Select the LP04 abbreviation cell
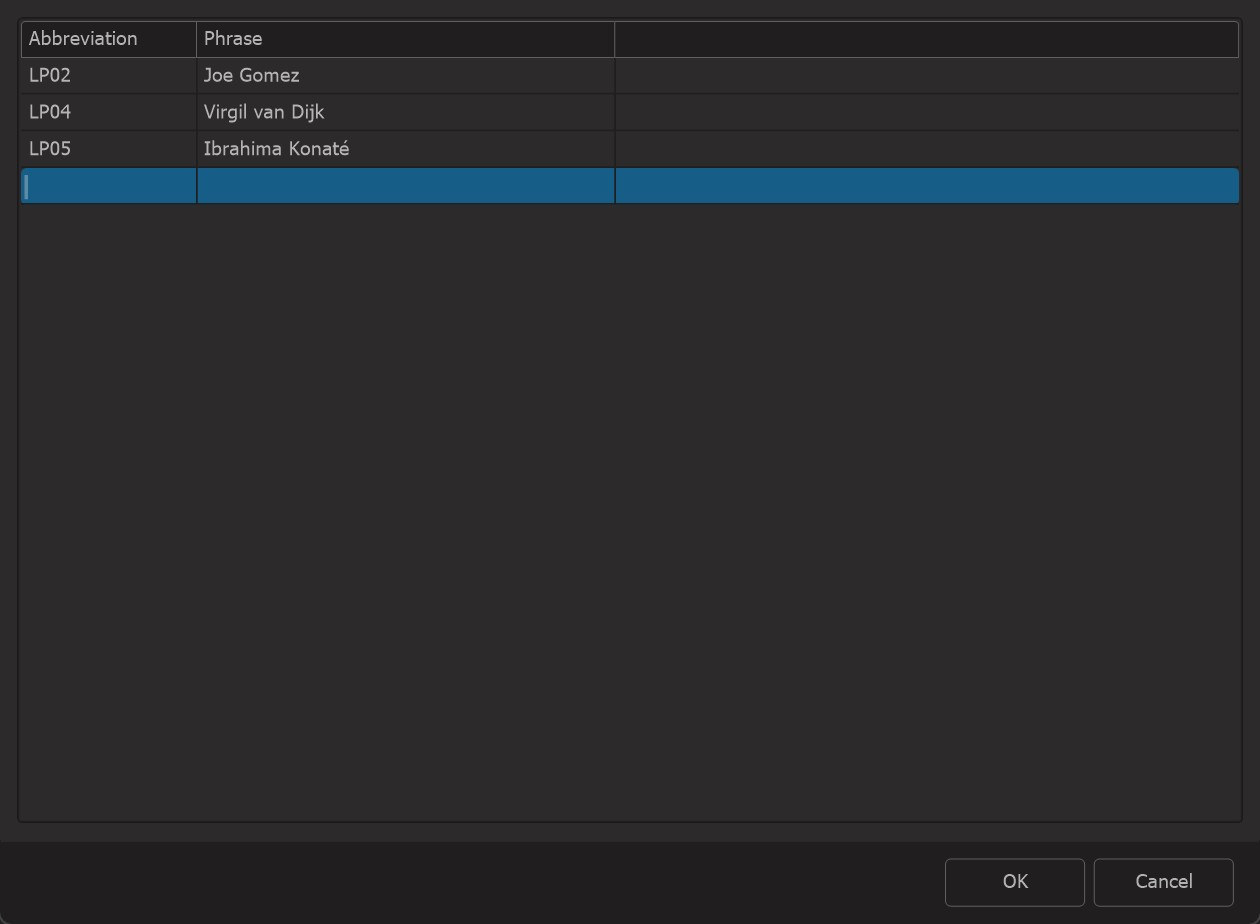This screenshot has height=924, width=1260. click(109, 112)
